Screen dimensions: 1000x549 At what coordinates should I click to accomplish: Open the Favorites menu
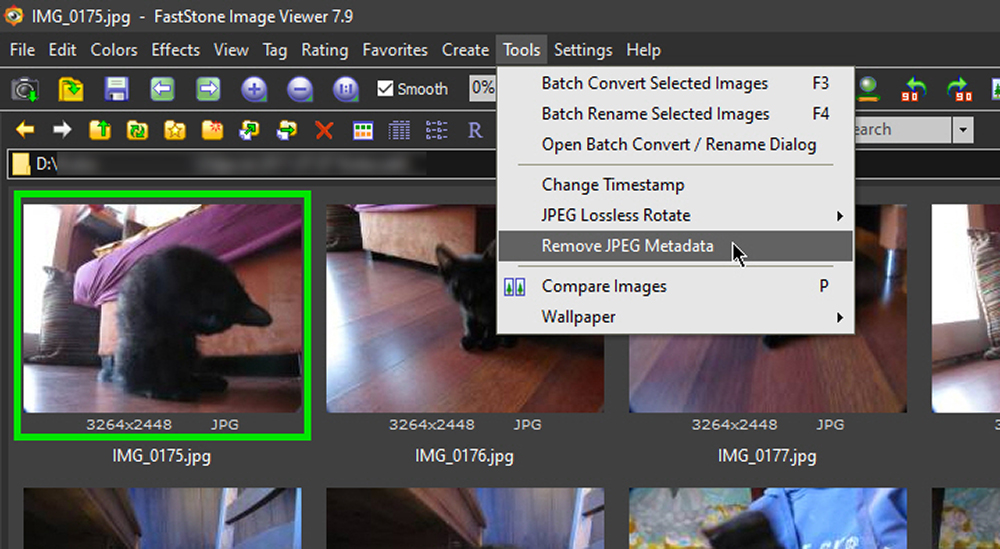(395, 50)
